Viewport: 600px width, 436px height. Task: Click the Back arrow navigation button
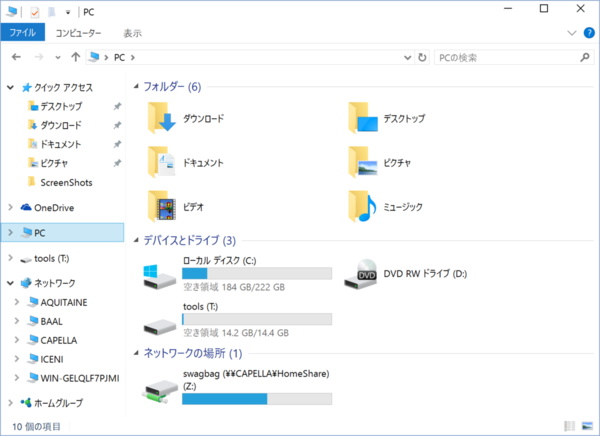pos(16,57)
